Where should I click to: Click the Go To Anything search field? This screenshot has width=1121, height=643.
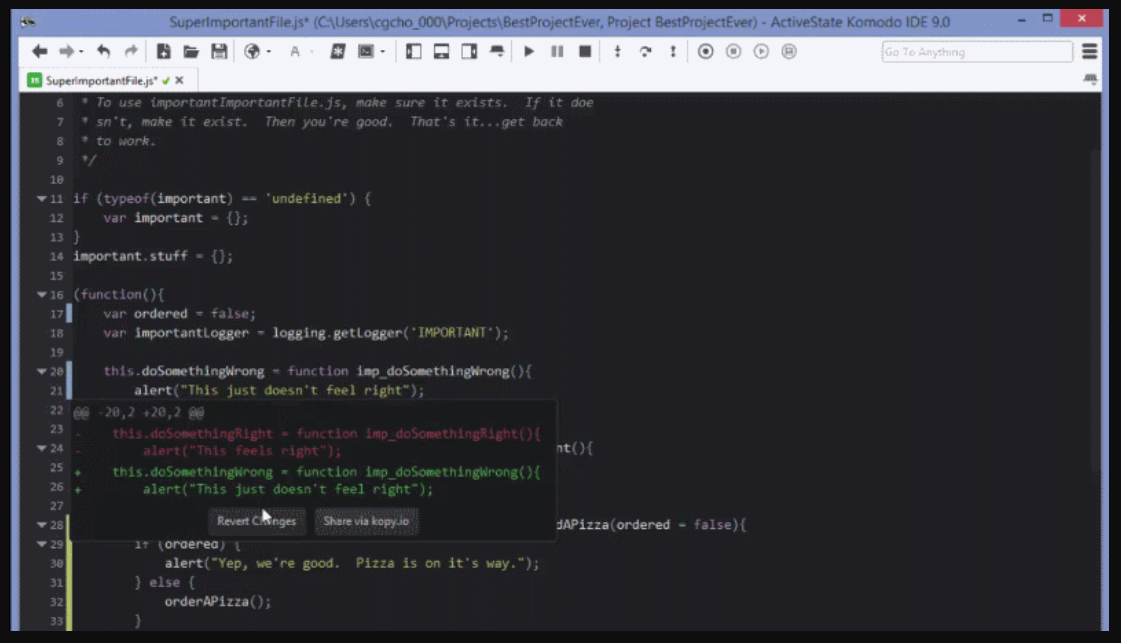pos(975,52)
